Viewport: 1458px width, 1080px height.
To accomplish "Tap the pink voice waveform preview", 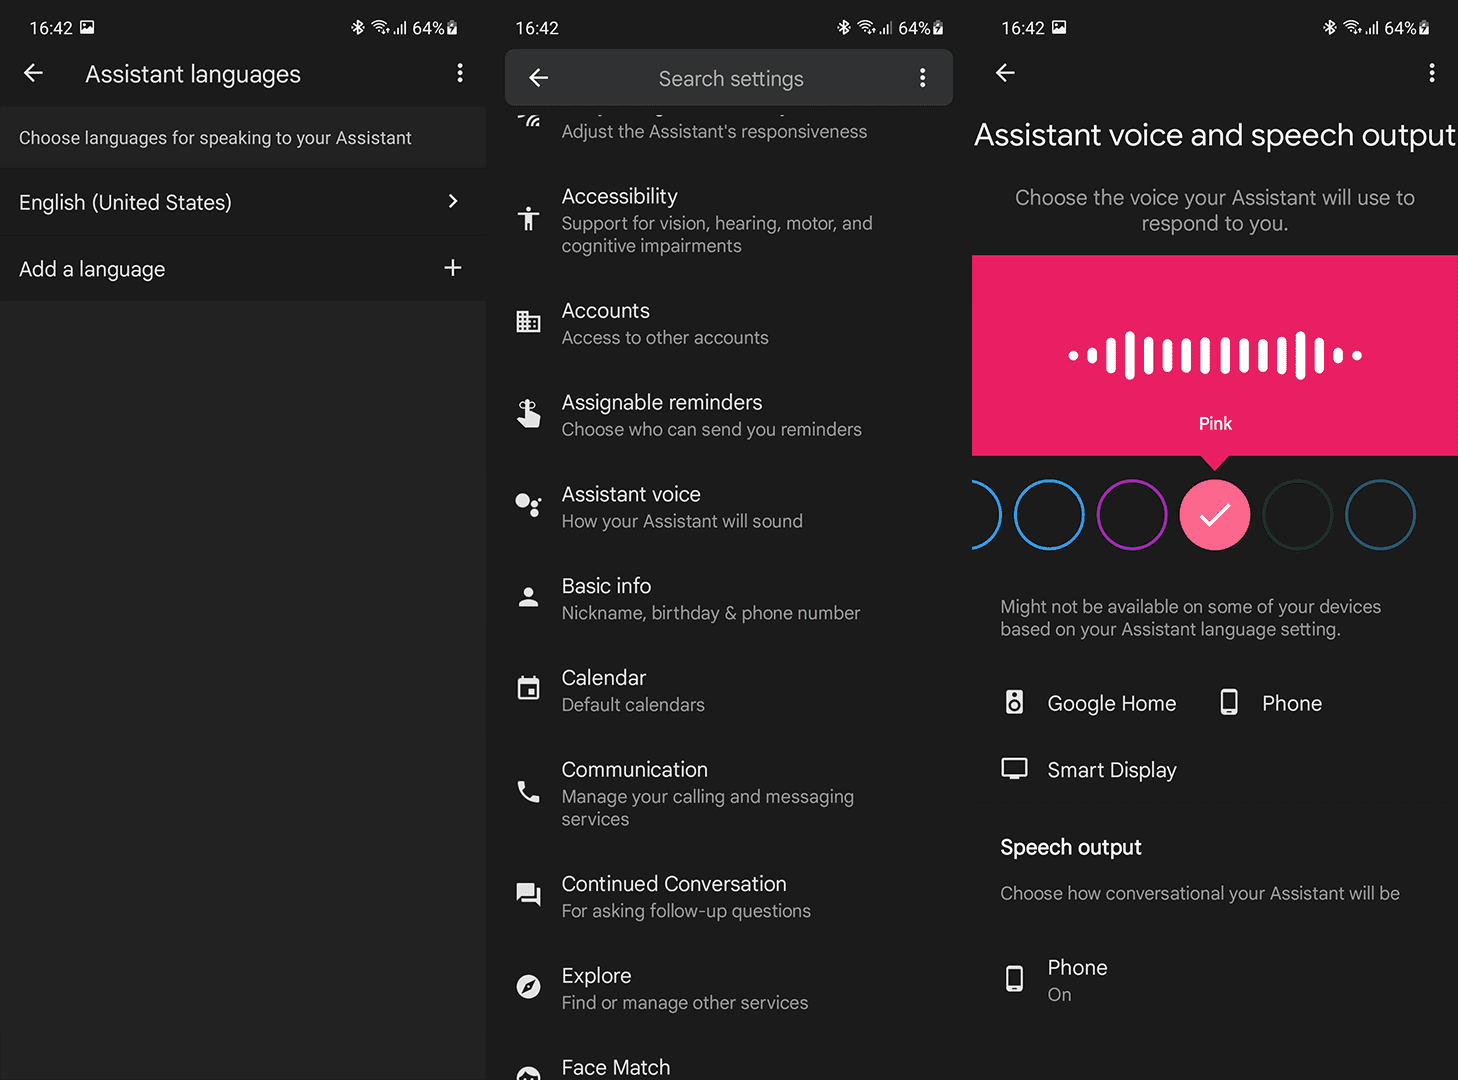I will tap(1215, 355).
